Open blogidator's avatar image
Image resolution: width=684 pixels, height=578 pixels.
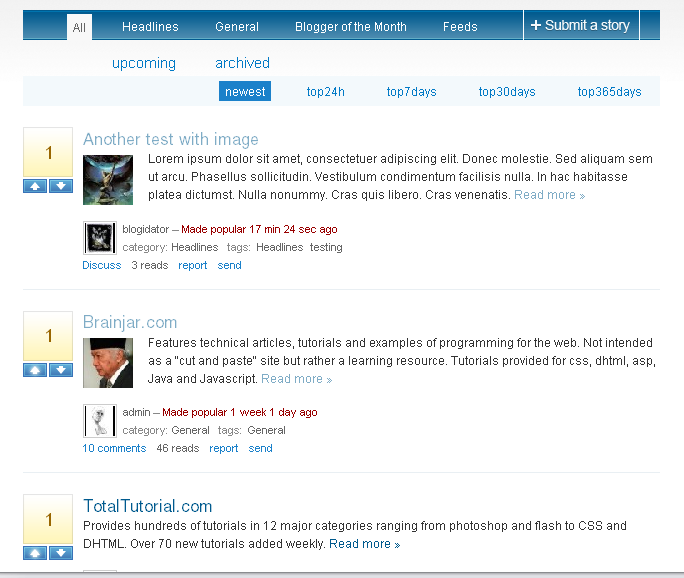coord(100,238)
